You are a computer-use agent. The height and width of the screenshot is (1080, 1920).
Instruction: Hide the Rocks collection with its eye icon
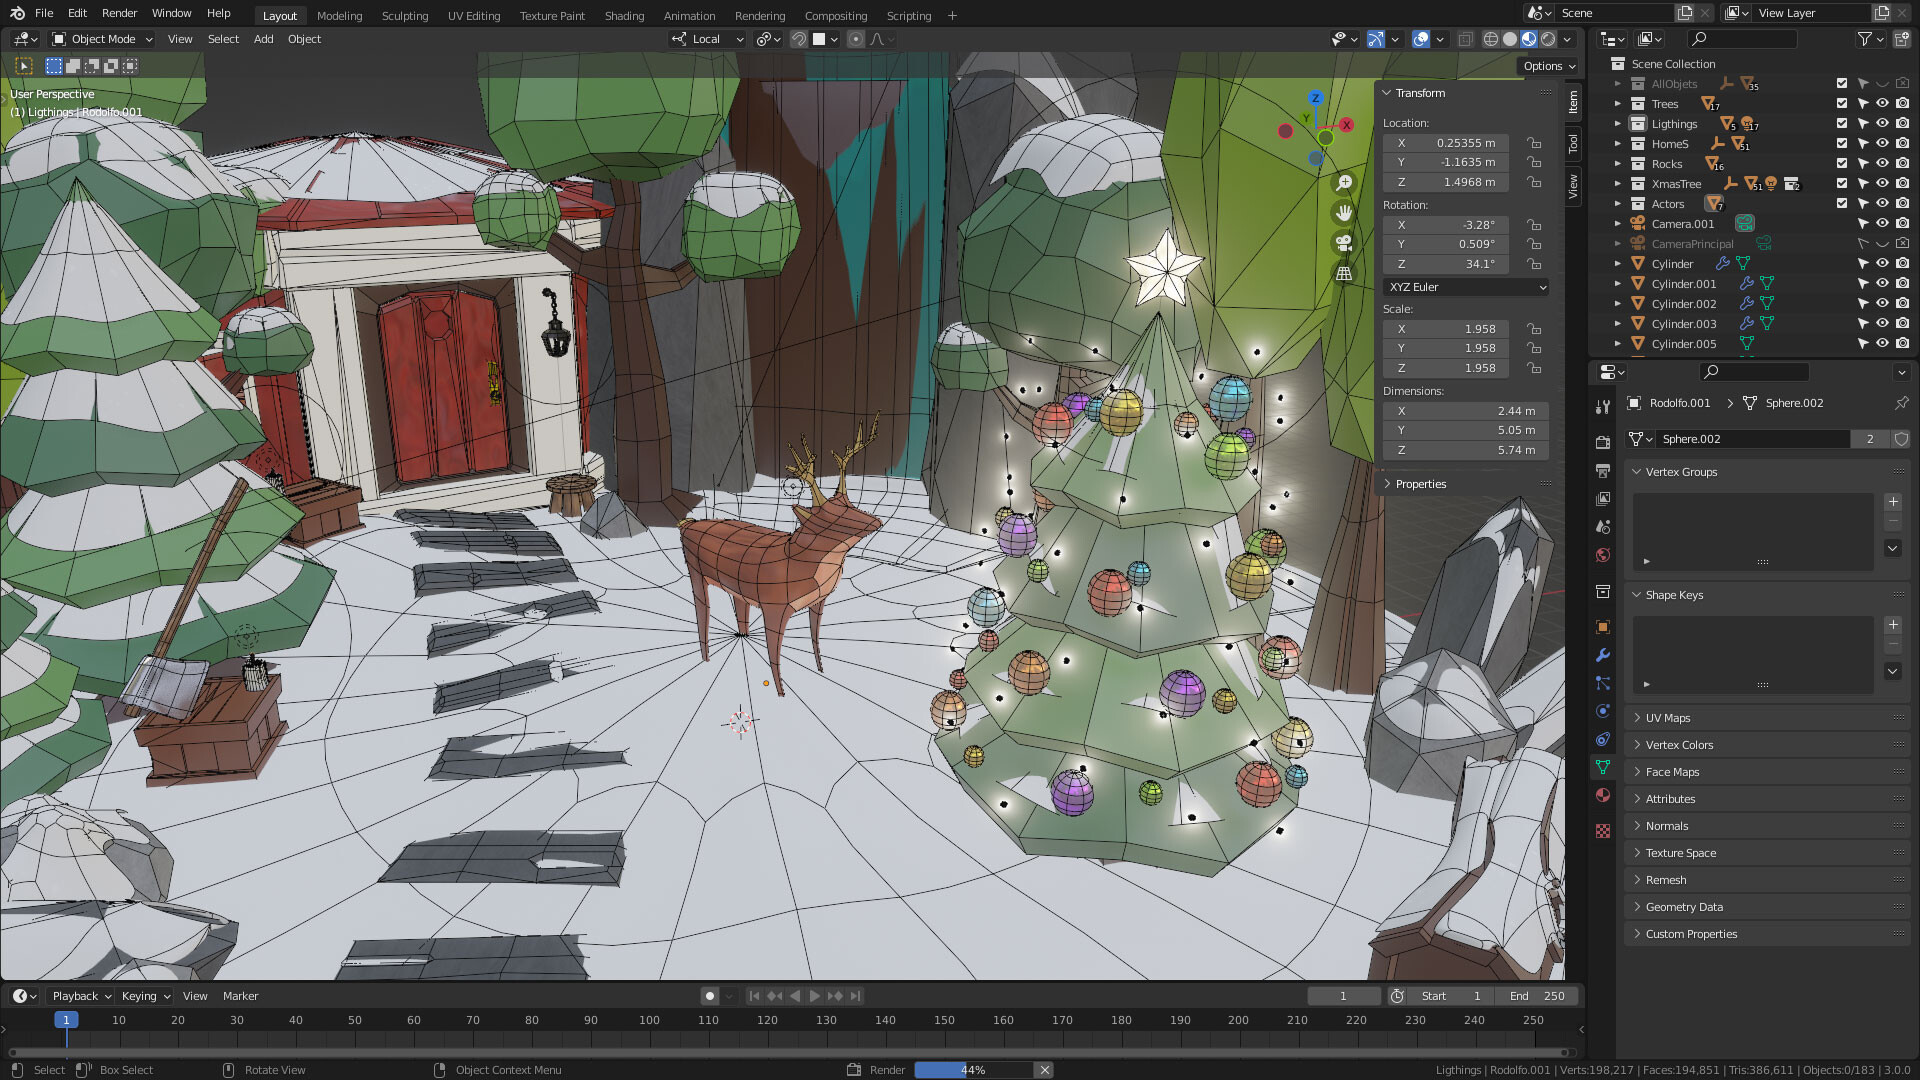(x=1882, y=163)
